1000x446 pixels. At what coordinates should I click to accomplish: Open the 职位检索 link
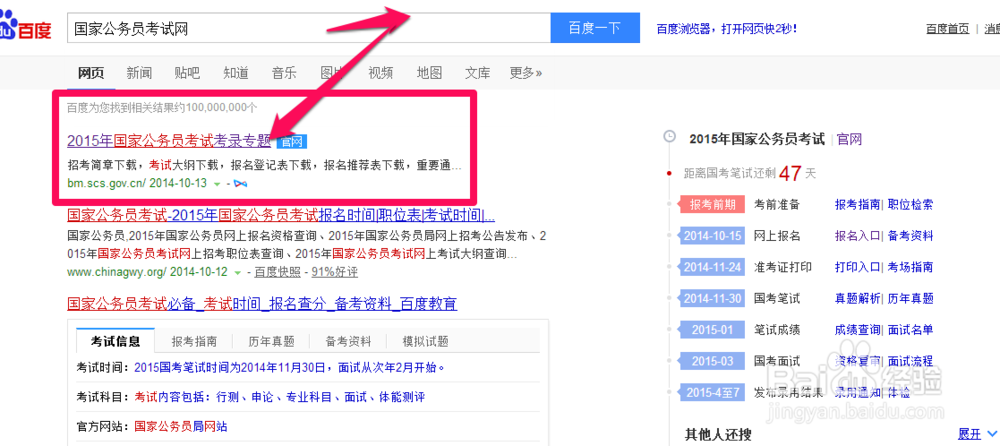tap(910, 204)
